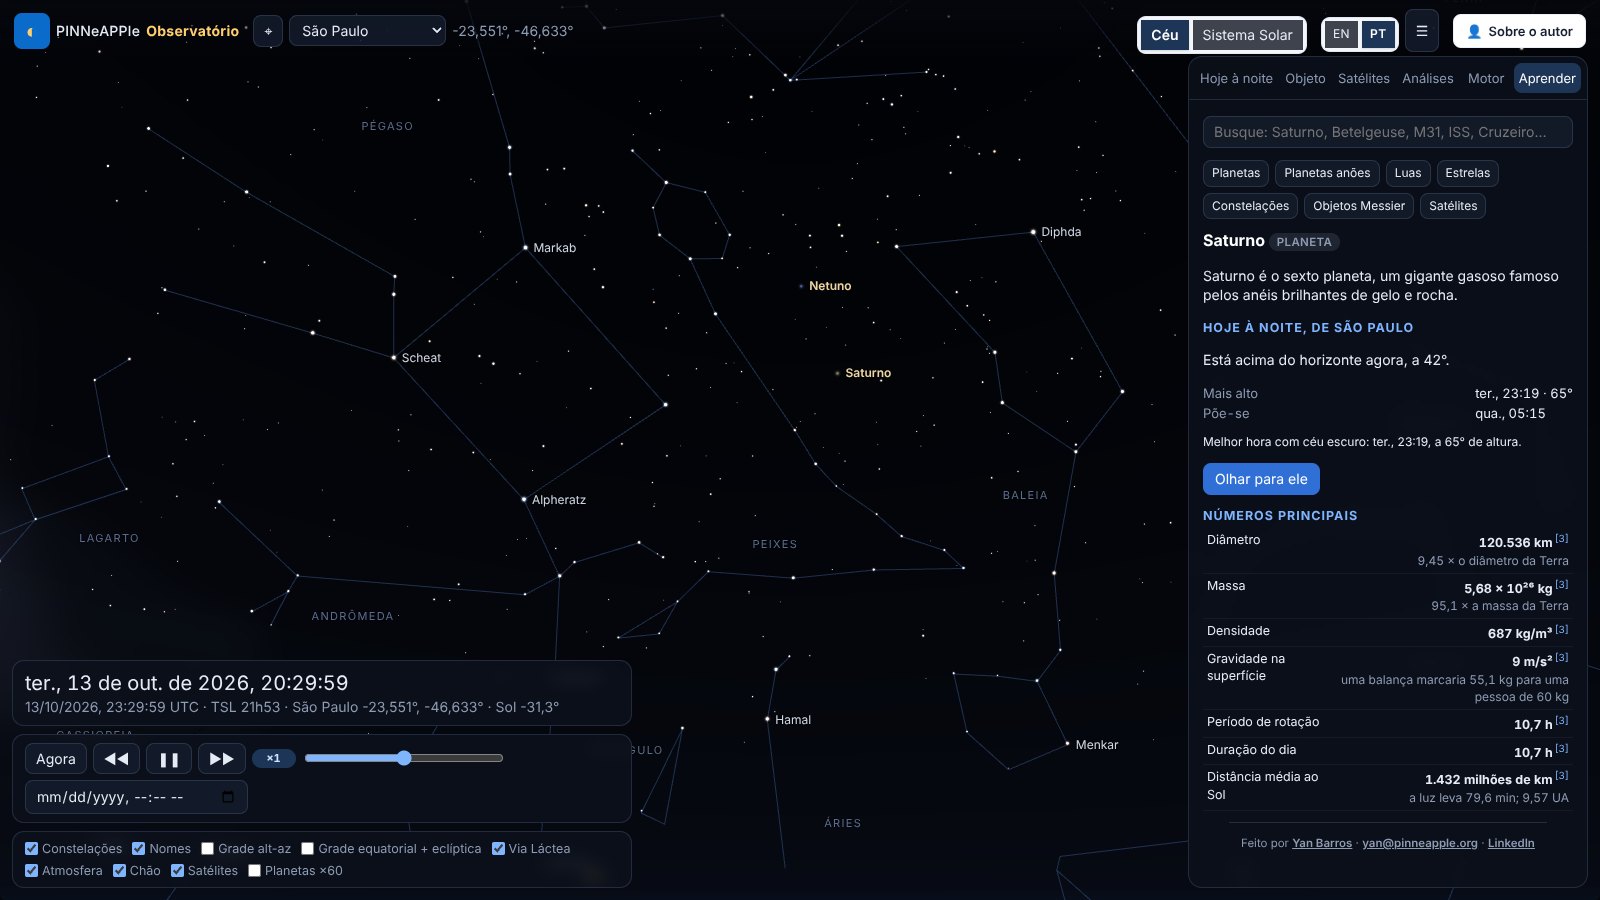1600x900 pixels.
Task: Switch language to EN
Action: [1341, 34]
